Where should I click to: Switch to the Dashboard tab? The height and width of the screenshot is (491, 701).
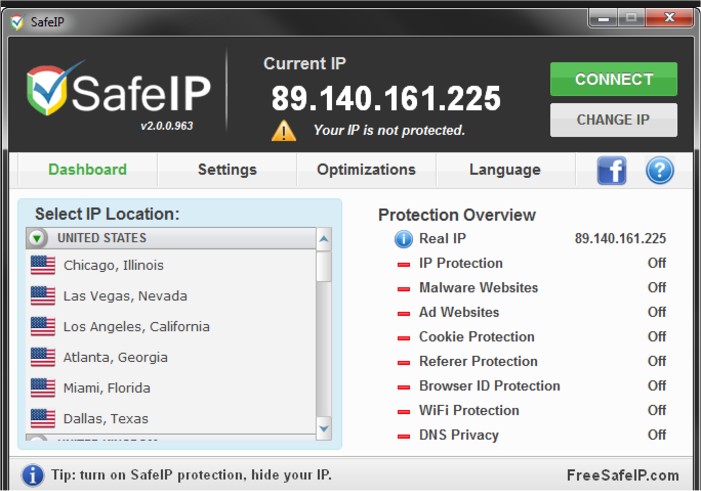point(88,169)
